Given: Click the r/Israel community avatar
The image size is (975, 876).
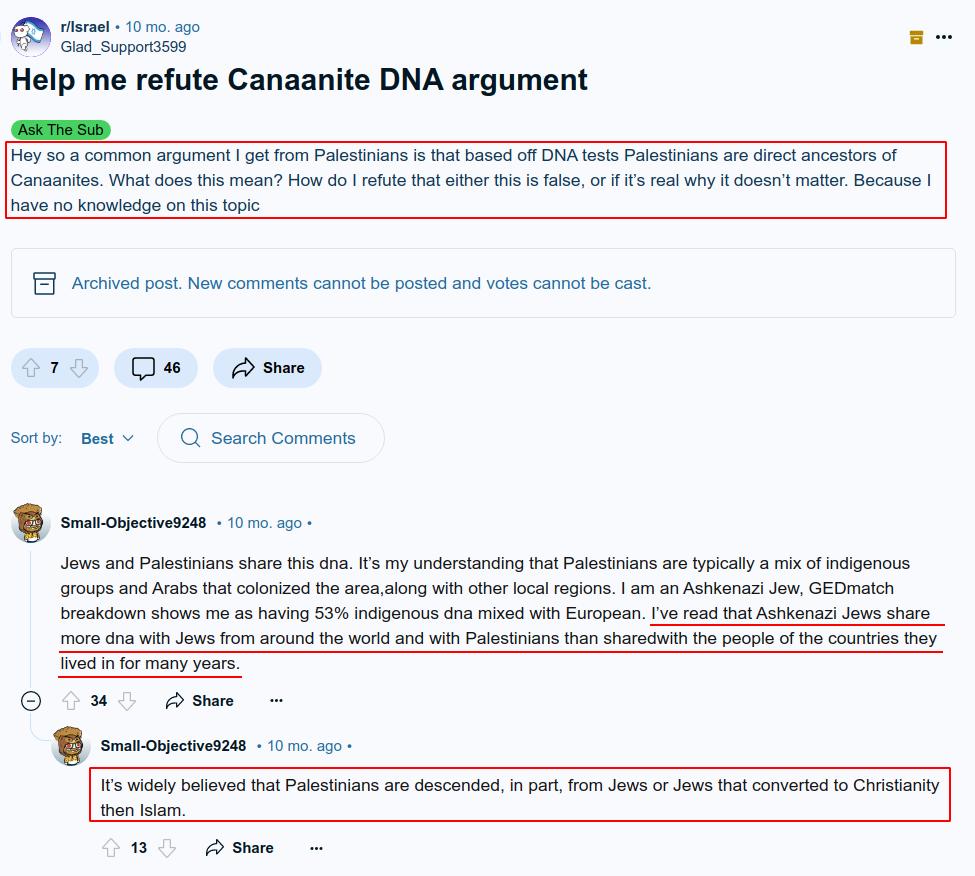Looking at the screenshot, I should tap(31, 37).
